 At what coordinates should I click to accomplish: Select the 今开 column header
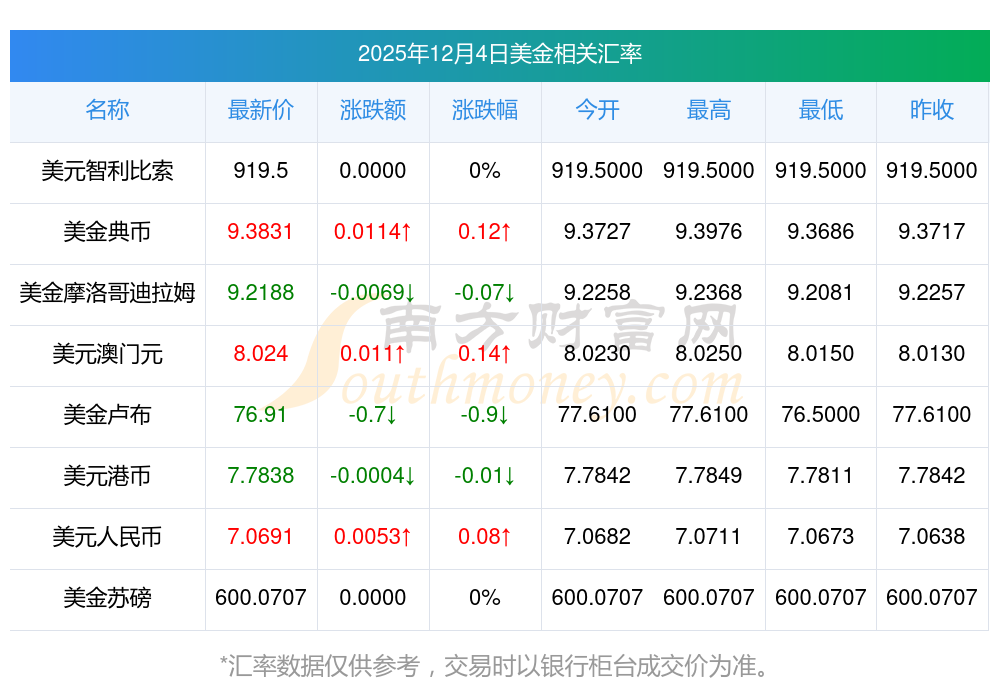597,110
